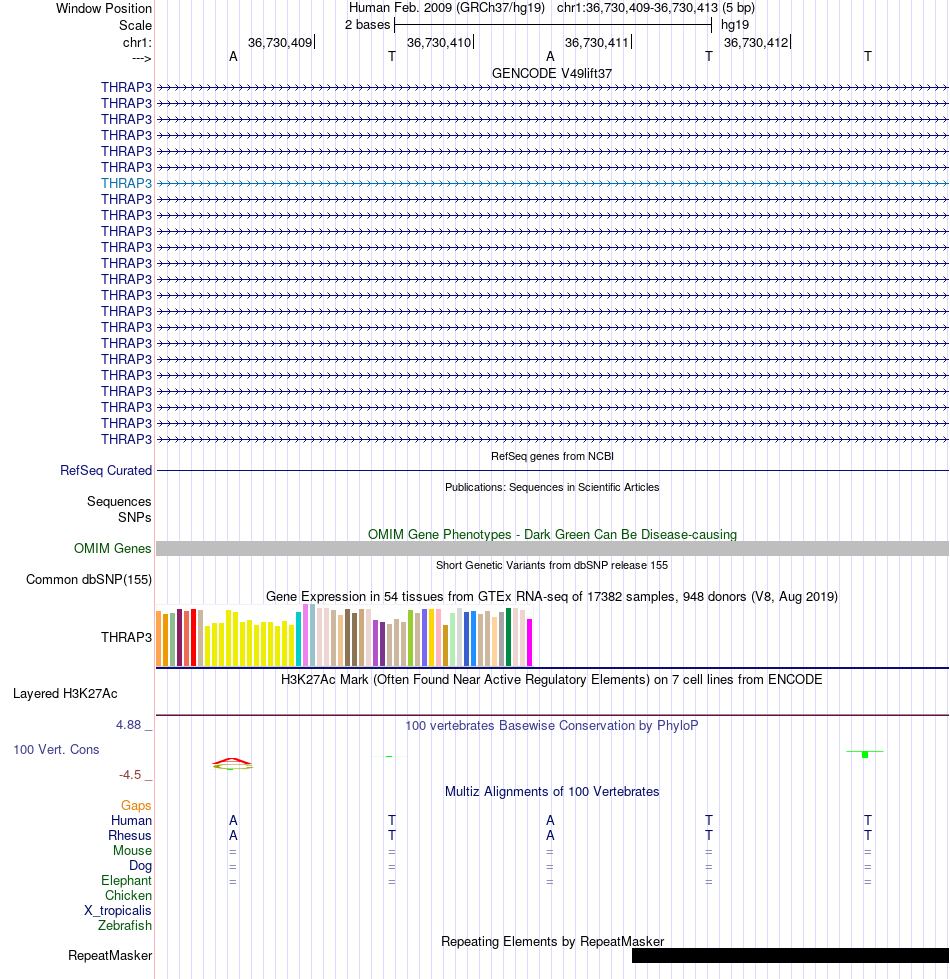Click the ---> strand direction arrow label
The height and width of the screenshot is (979, 950).
[x=142, y=59]
